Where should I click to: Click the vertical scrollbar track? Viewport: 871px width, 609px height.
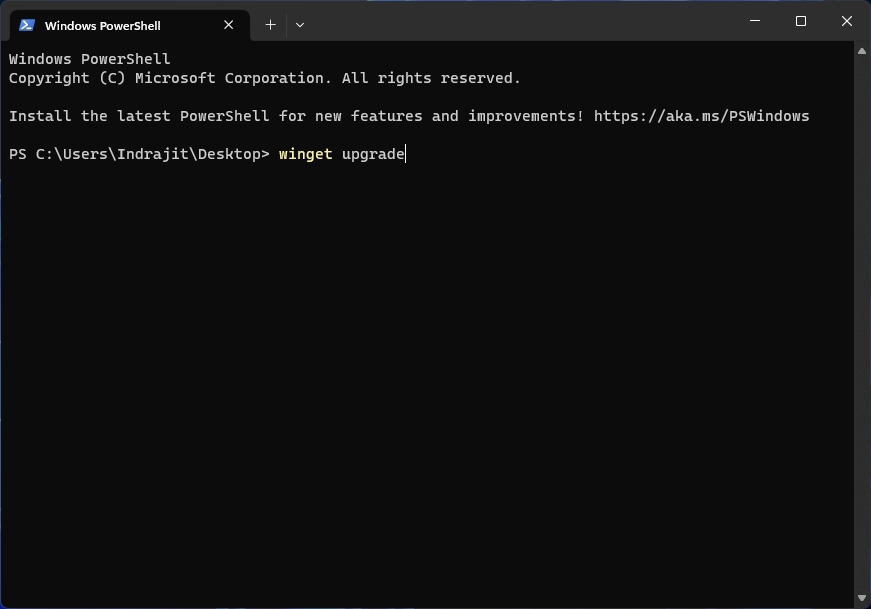[x=863, y=320]
